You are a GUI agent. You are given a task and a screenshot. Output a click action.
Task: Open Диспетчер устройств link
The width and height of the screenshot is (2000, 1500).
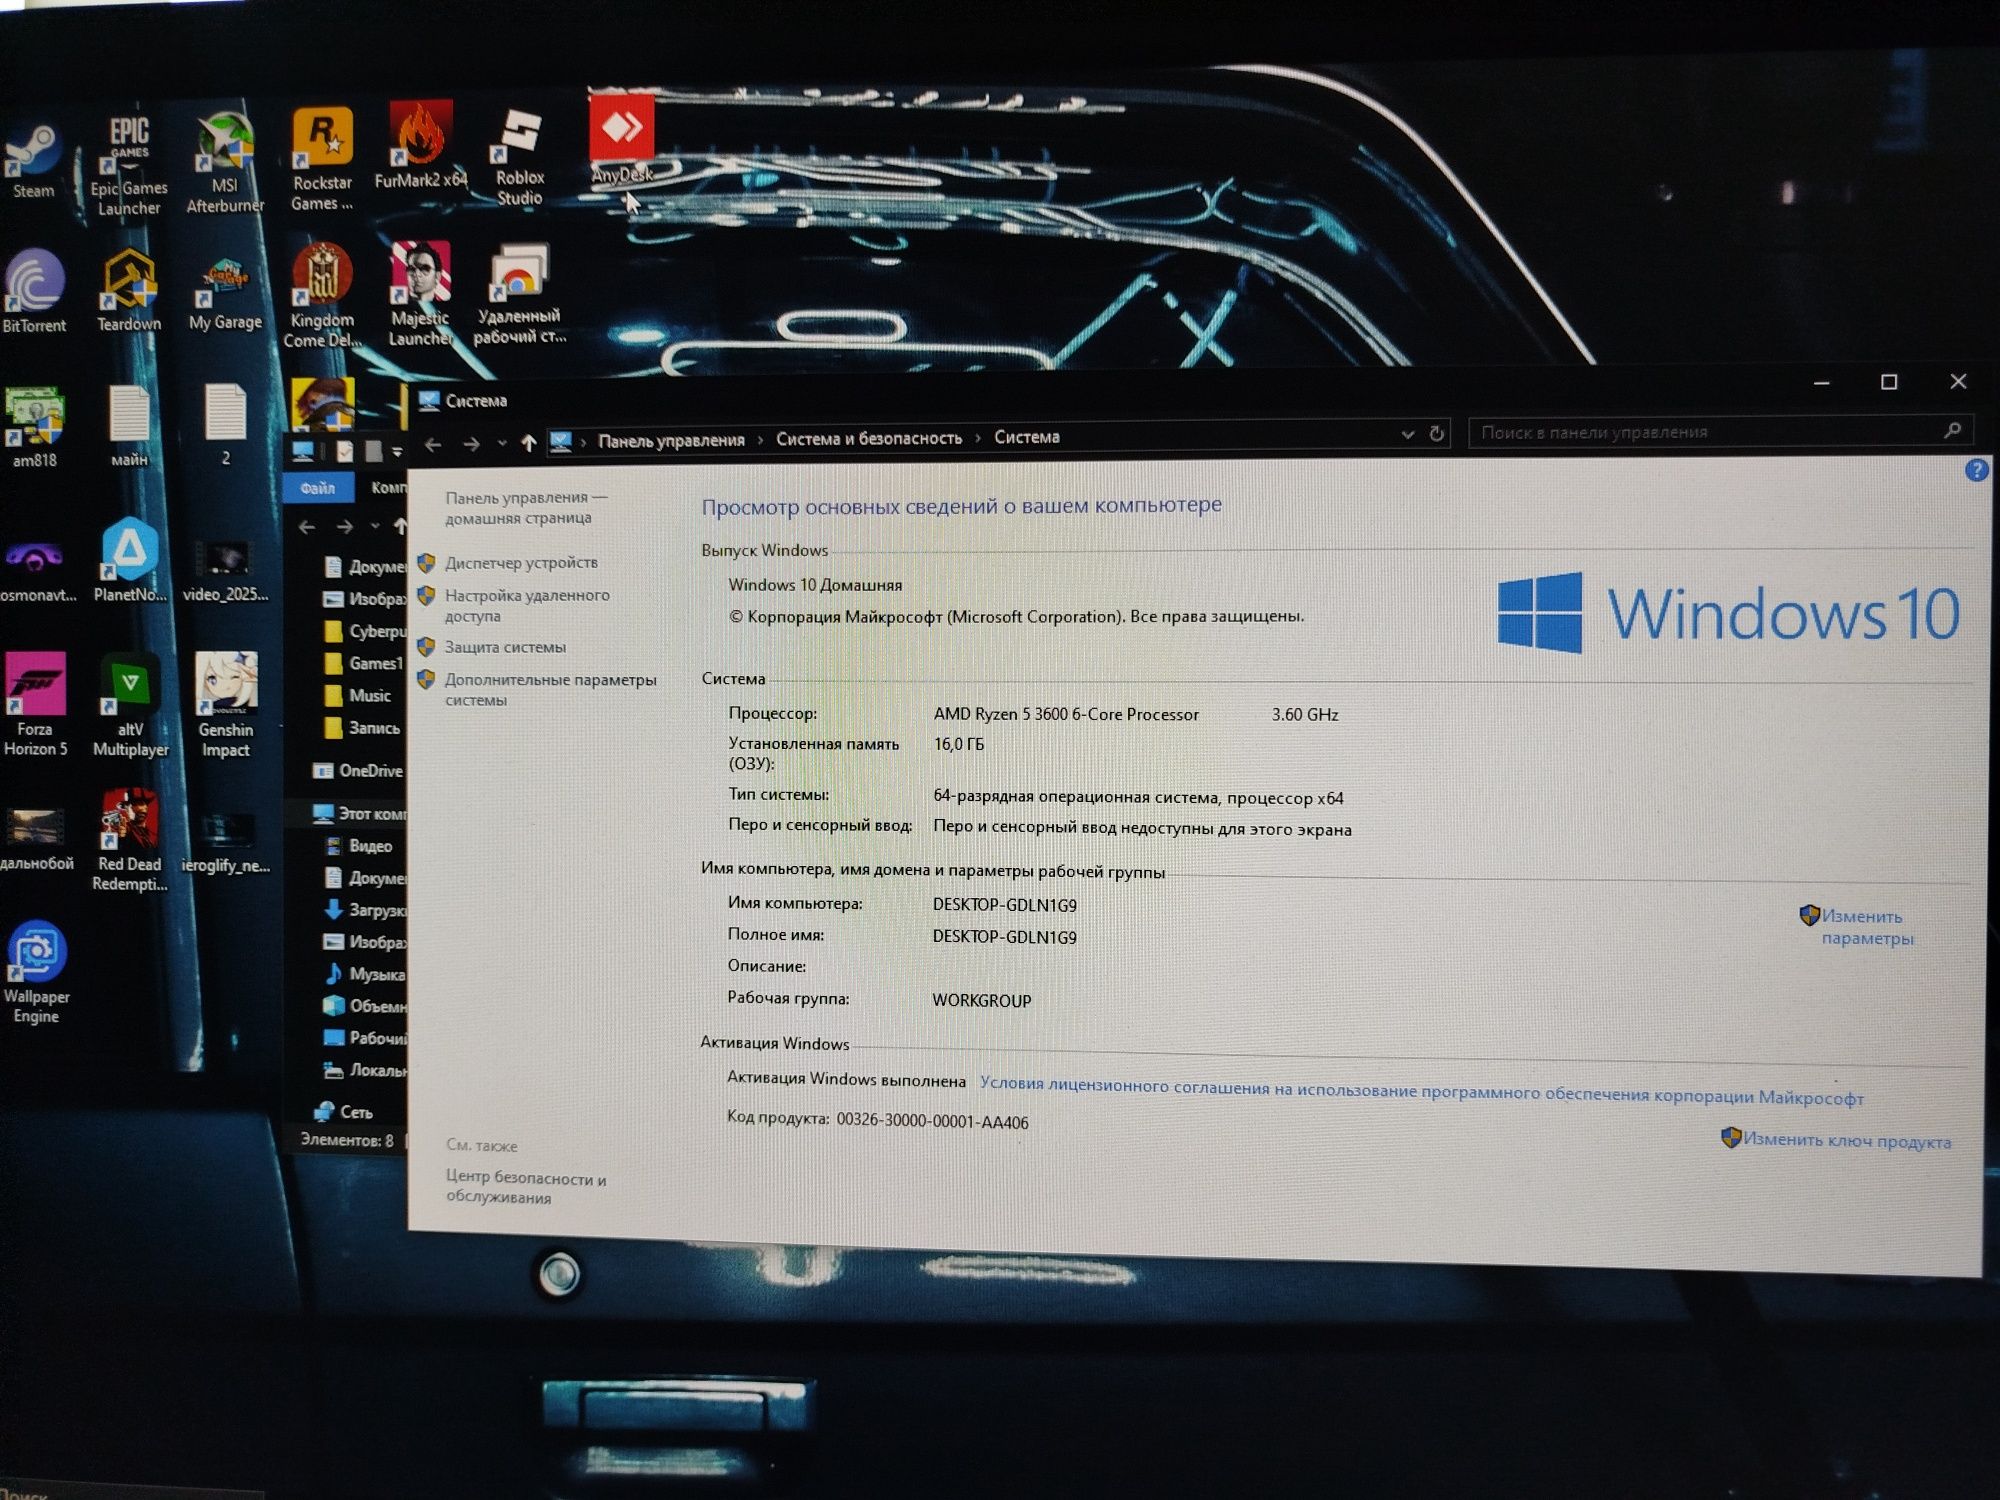pyautogui.click(x=521, y=563)
